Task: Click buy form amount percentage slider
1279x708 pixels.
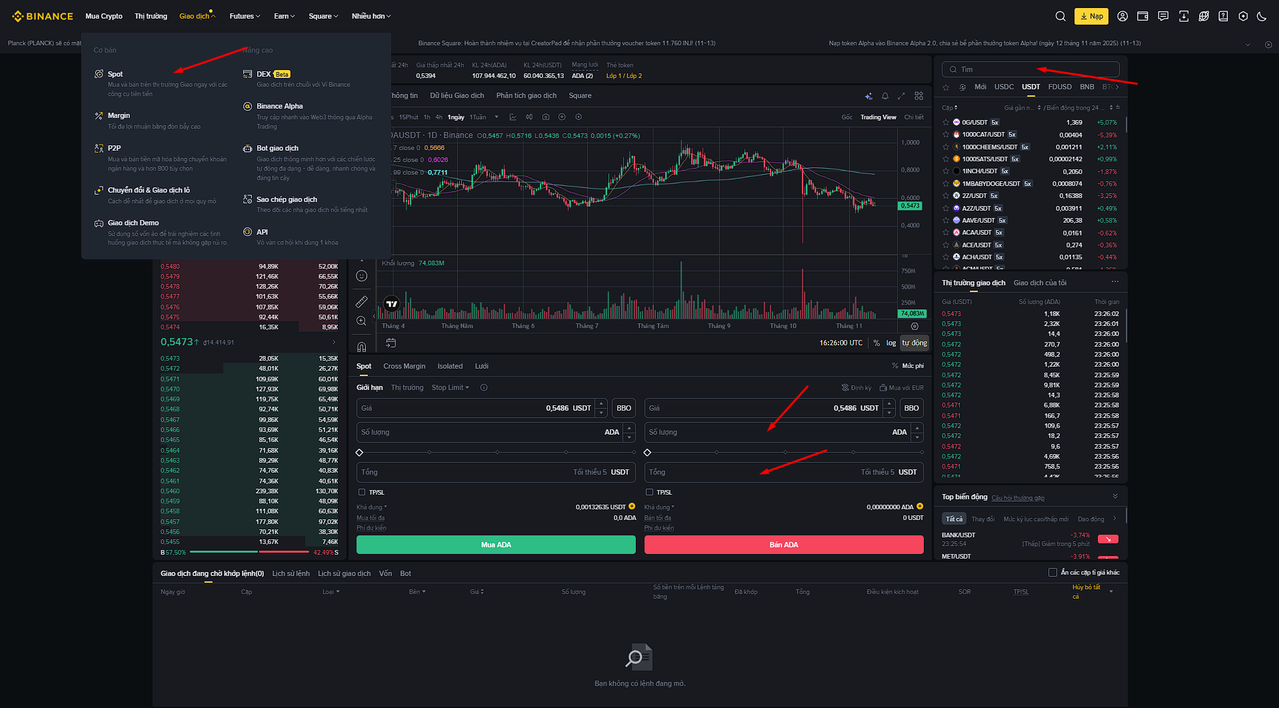Action: [x=496, y=452]
